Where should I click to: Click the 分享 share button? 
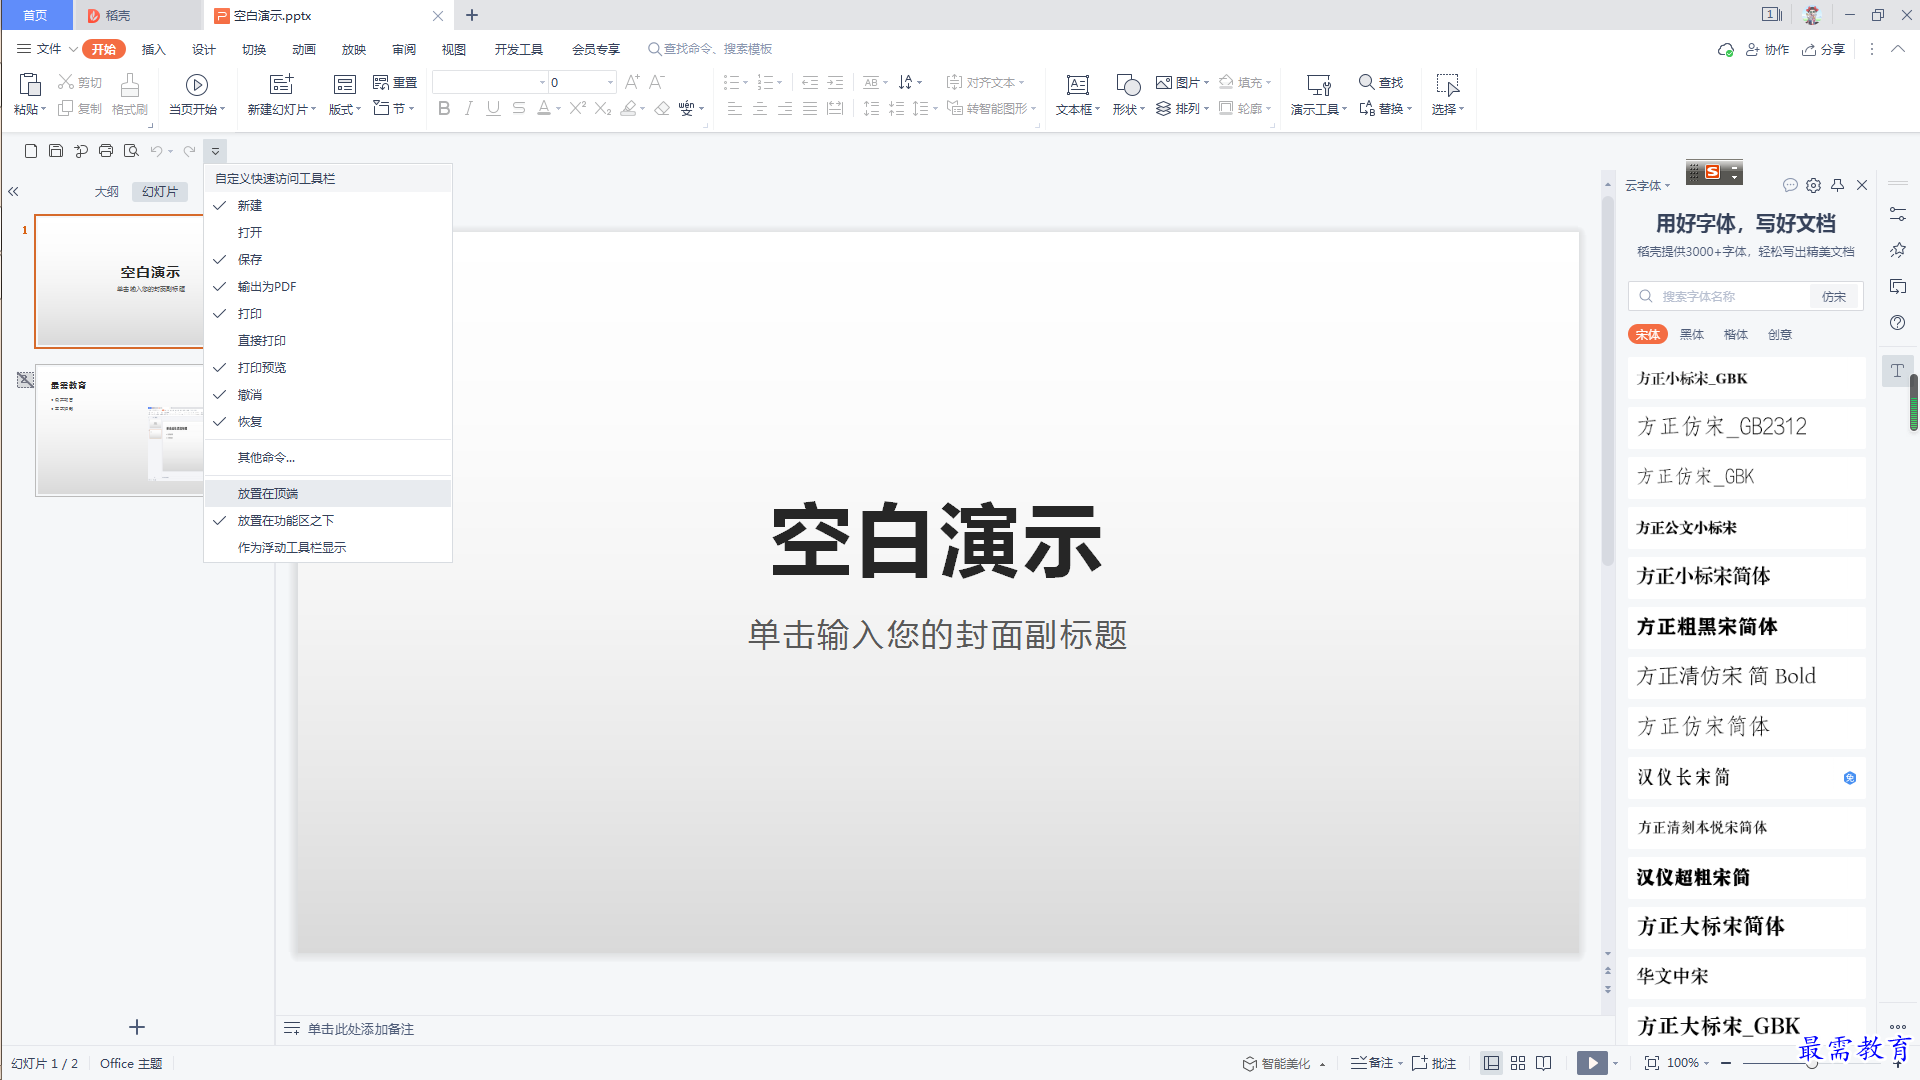[1823, 49]
